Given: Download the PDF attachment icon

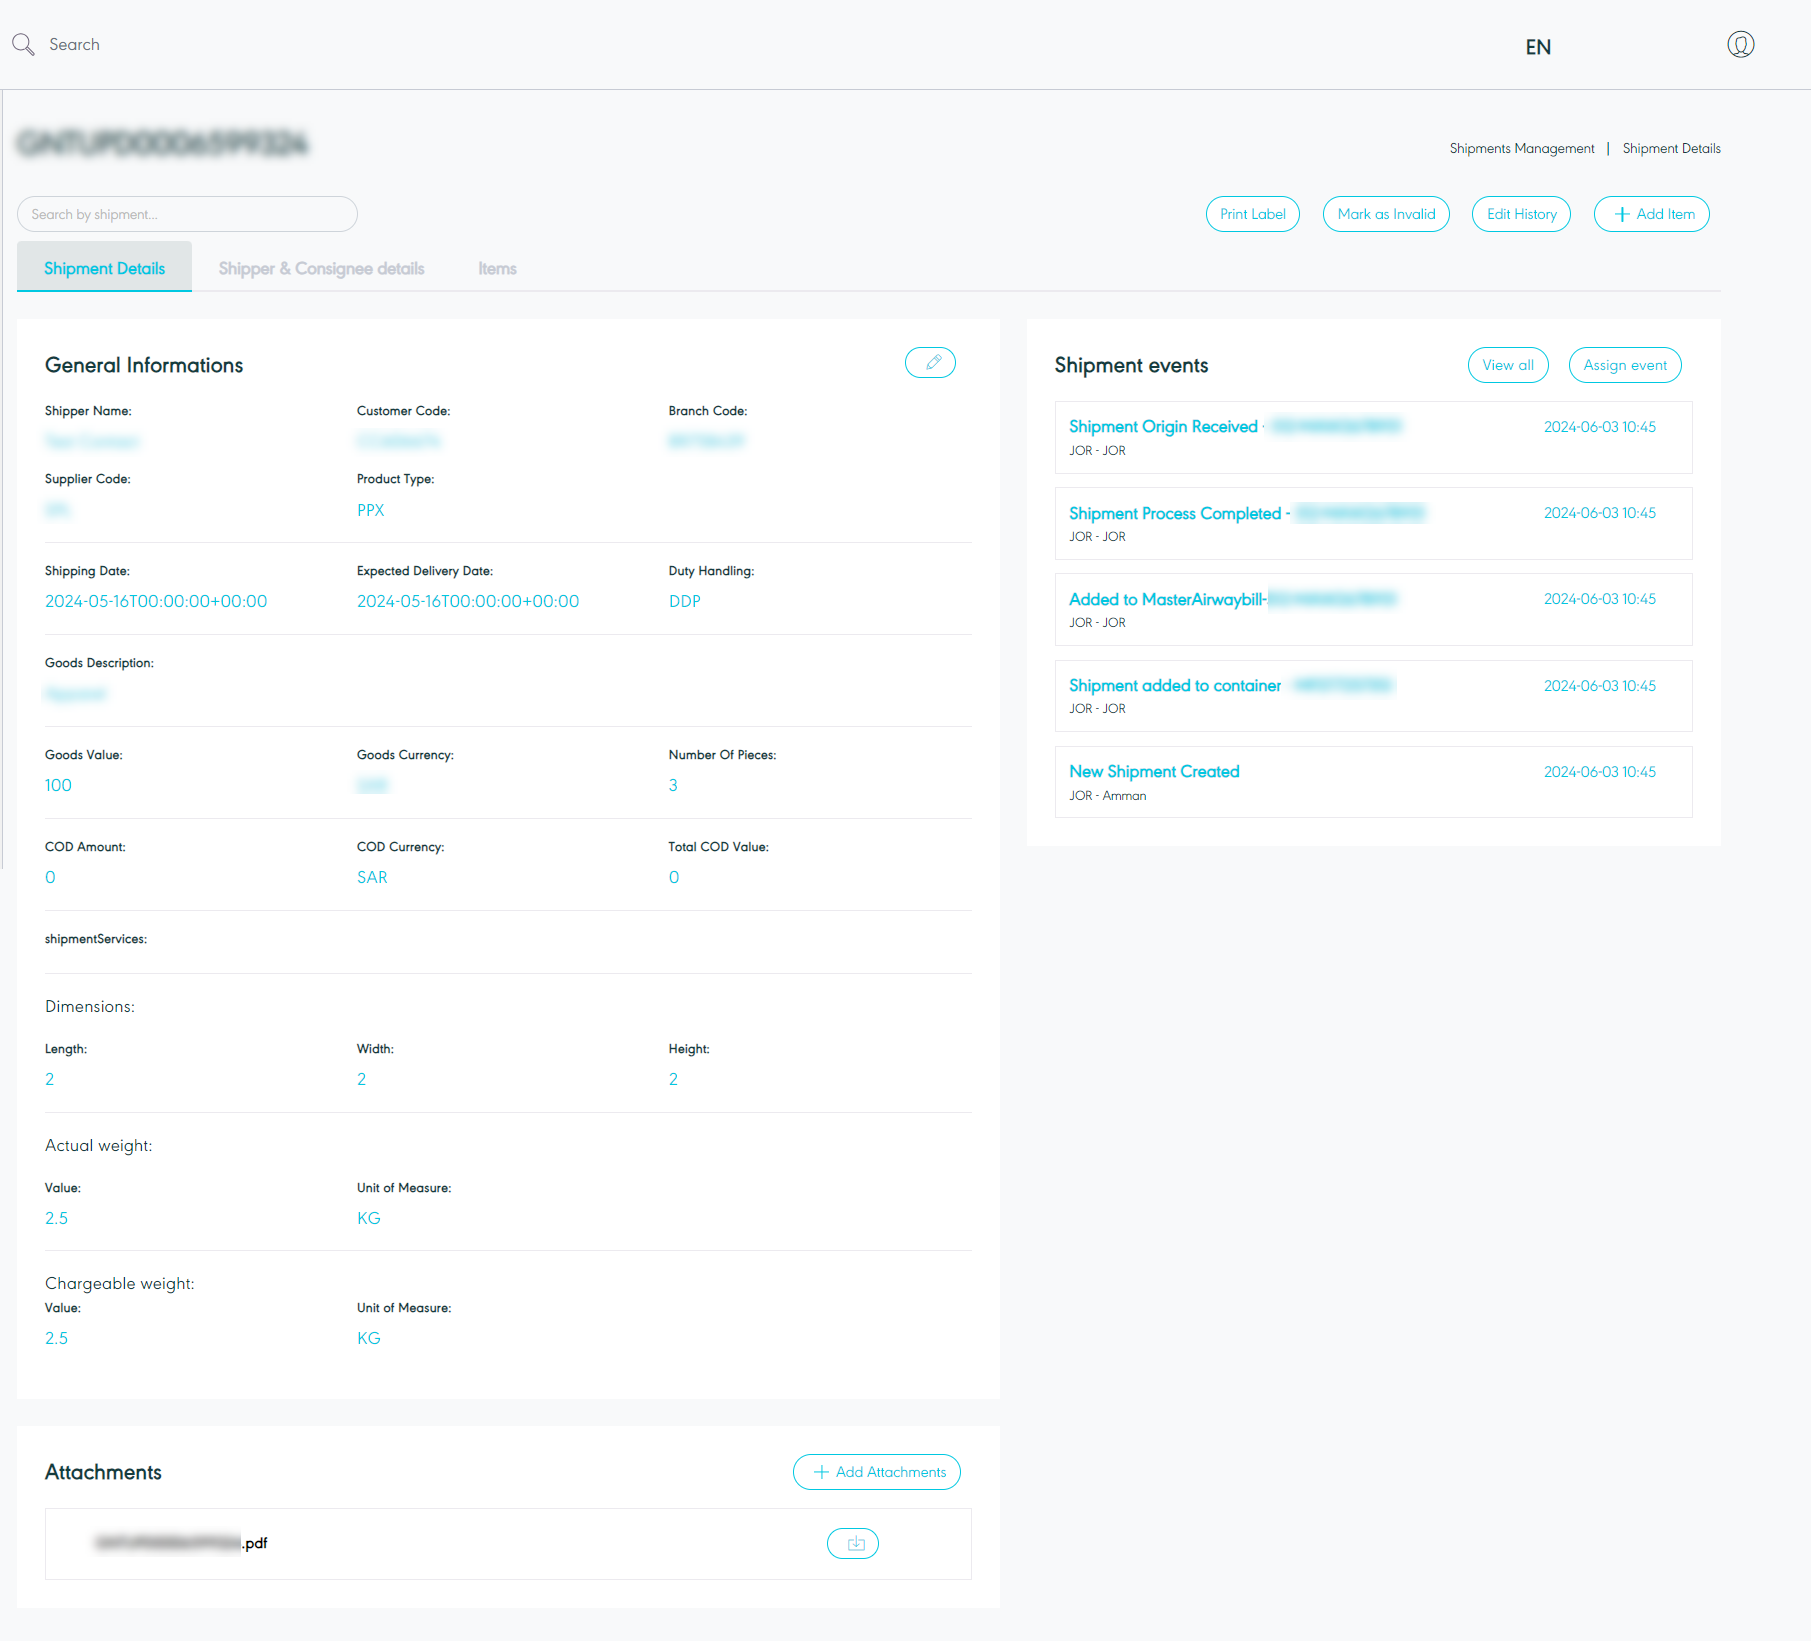Looking at the screenshot, I should (853, 1544).
